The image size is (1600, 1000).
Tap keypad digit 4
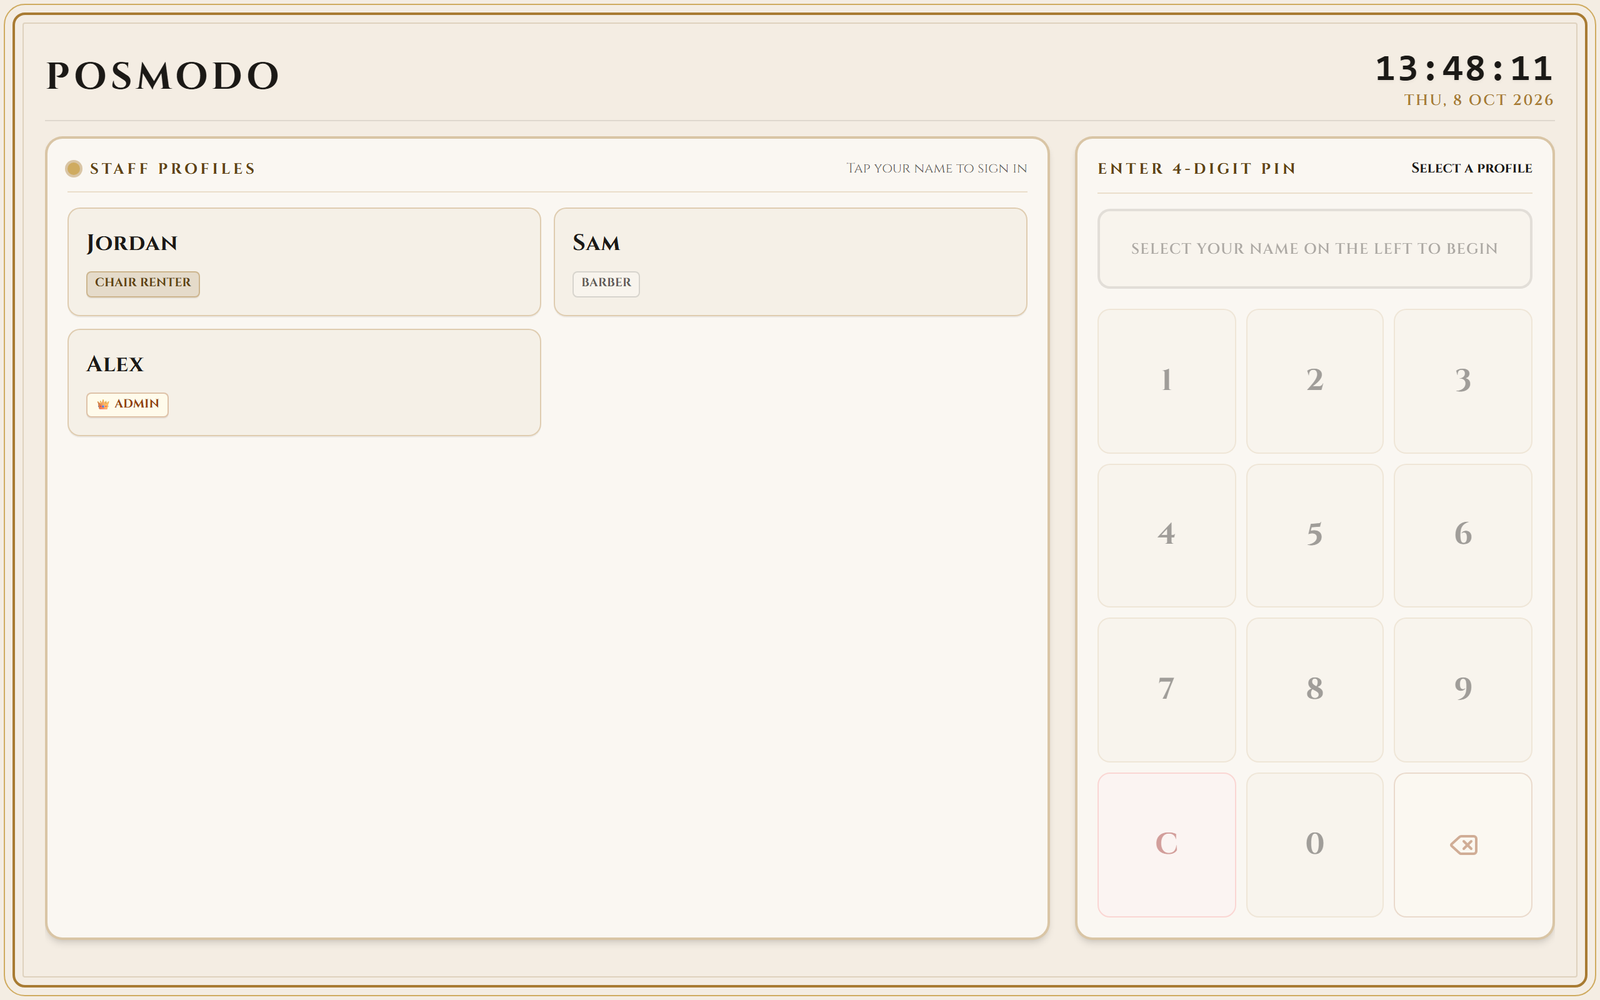(1167, 535)
